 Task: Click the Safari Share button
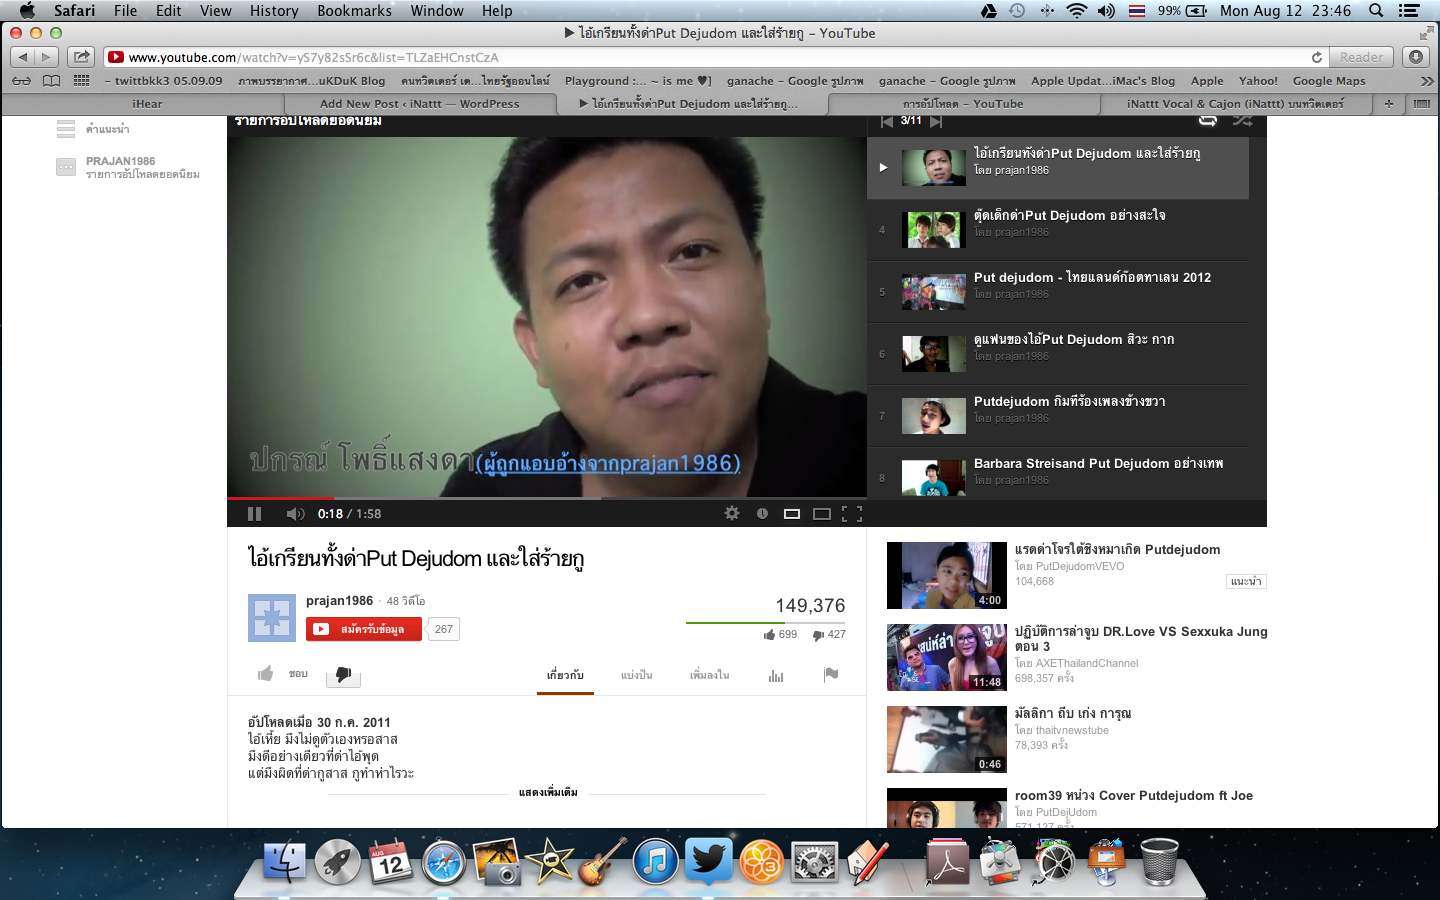click(82, 57)
